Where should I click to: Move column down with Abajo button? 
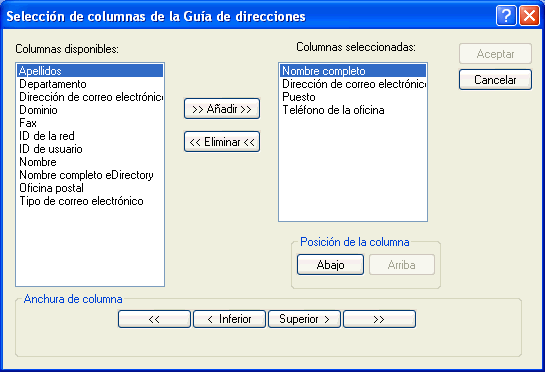click(331, 265)
